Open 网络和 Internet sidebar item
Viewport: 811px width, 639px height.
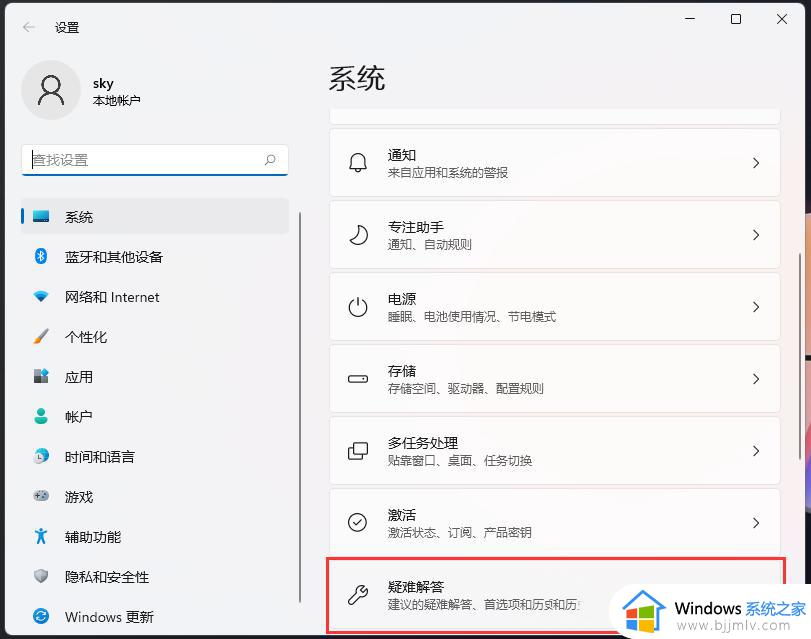pyautogui.click(x=155, y=296)
